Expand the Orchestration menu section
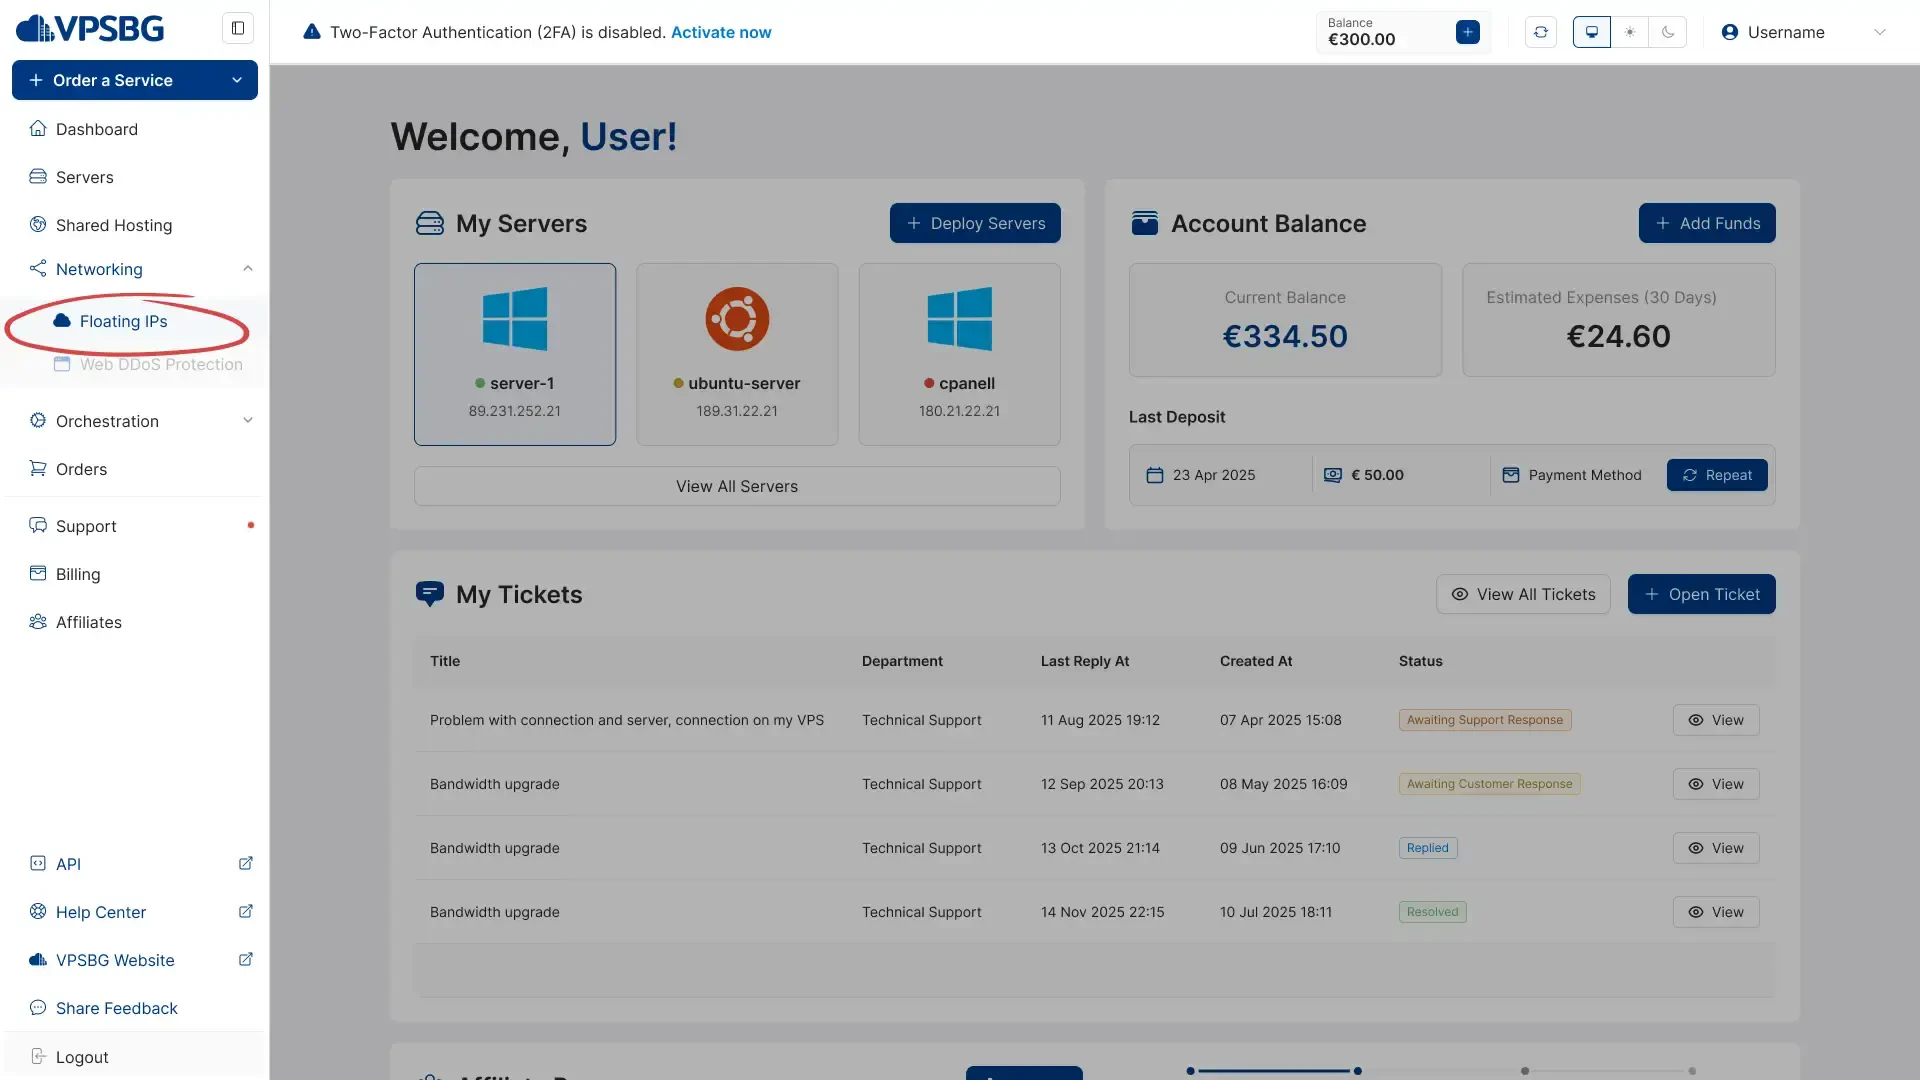This screenshot has width=1920, height=1080. coord(248,420)
